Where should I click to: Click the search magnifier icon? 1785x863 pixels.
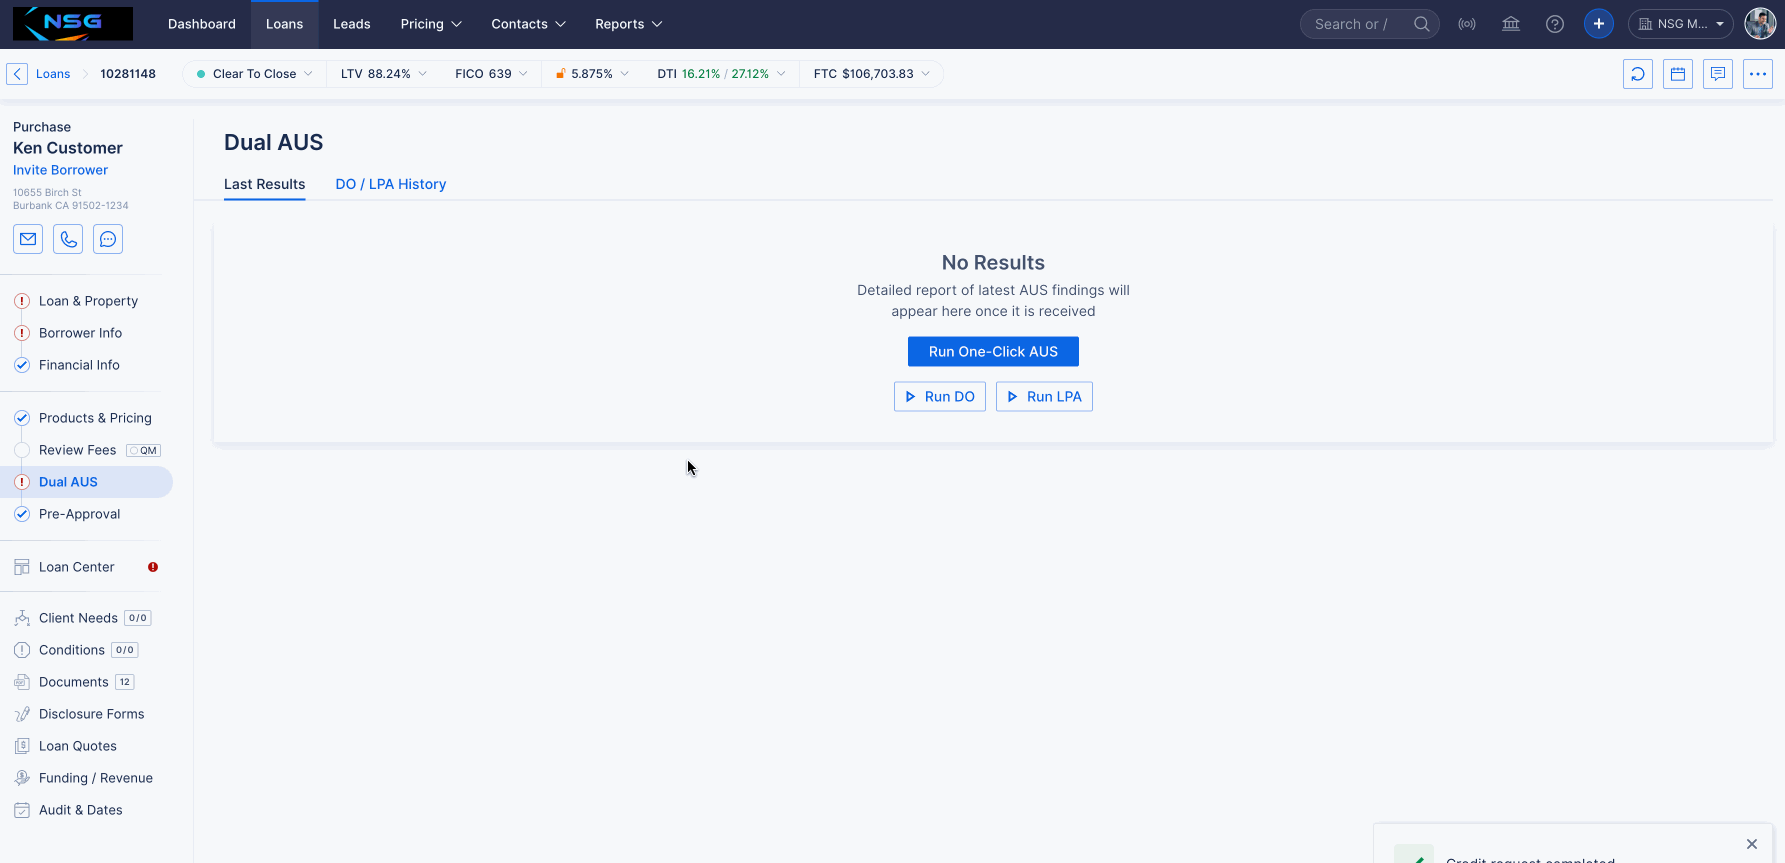pos(1421,24)
